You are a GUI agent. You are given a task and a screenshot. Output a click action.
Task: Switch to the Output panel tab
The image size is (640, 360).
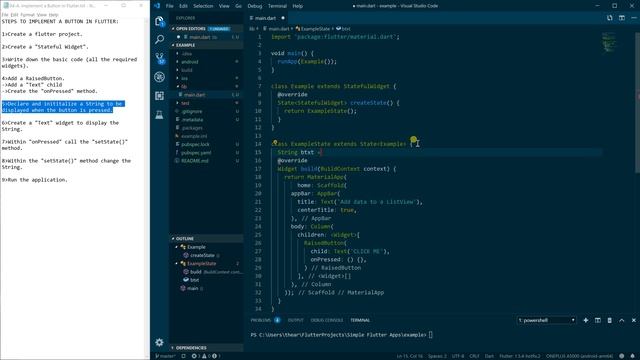point(296,320)
